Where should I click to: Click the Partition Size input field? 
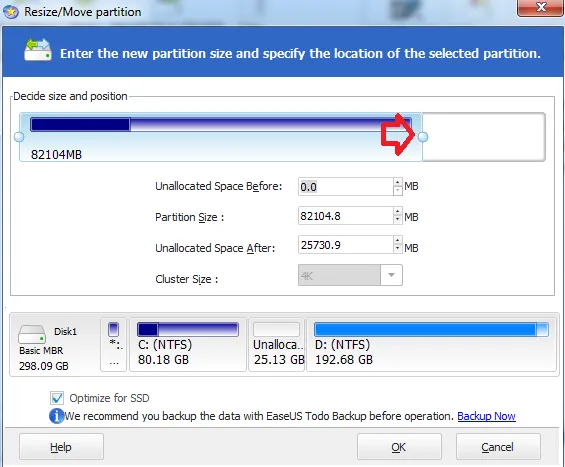pos(346,216)
